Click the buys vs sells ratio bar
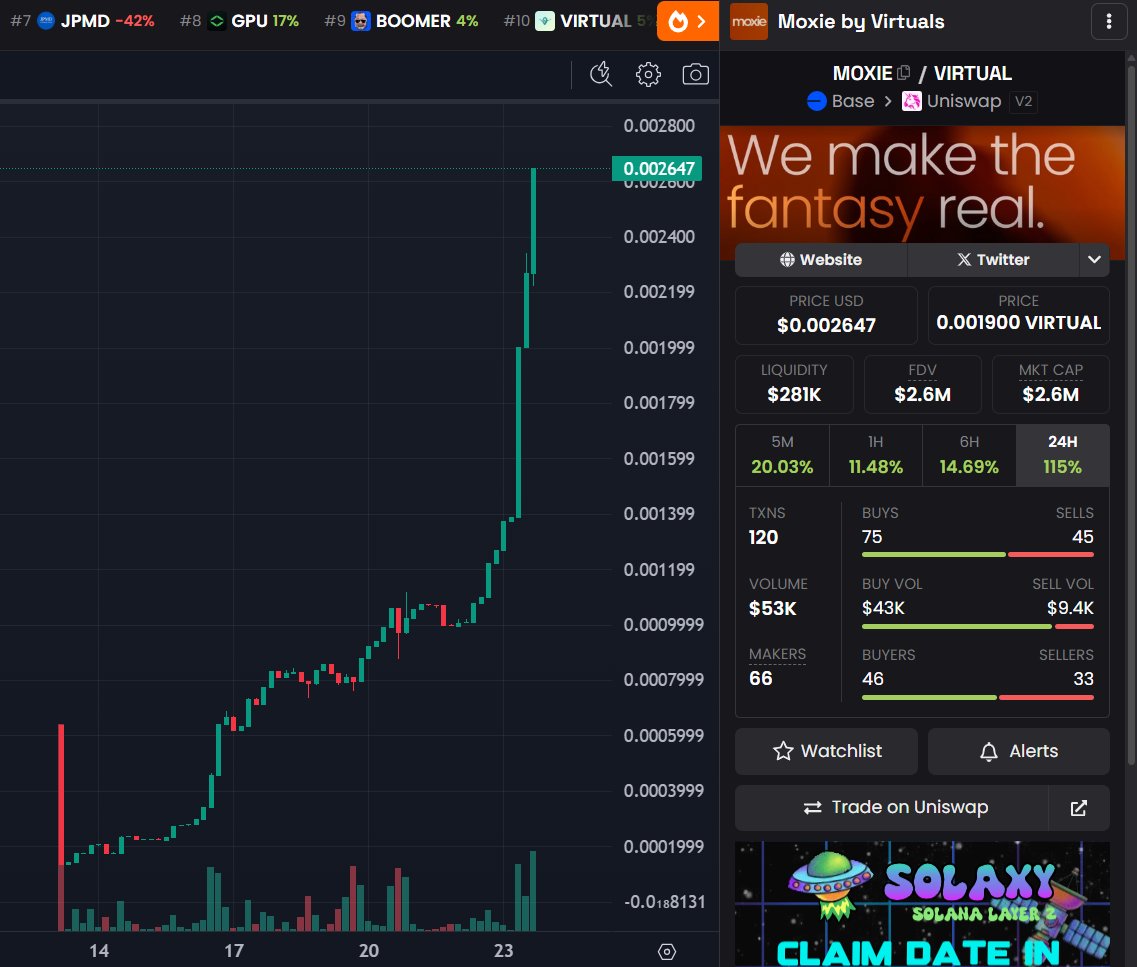Screen dimensions: 1137x967 click(977, 555)
